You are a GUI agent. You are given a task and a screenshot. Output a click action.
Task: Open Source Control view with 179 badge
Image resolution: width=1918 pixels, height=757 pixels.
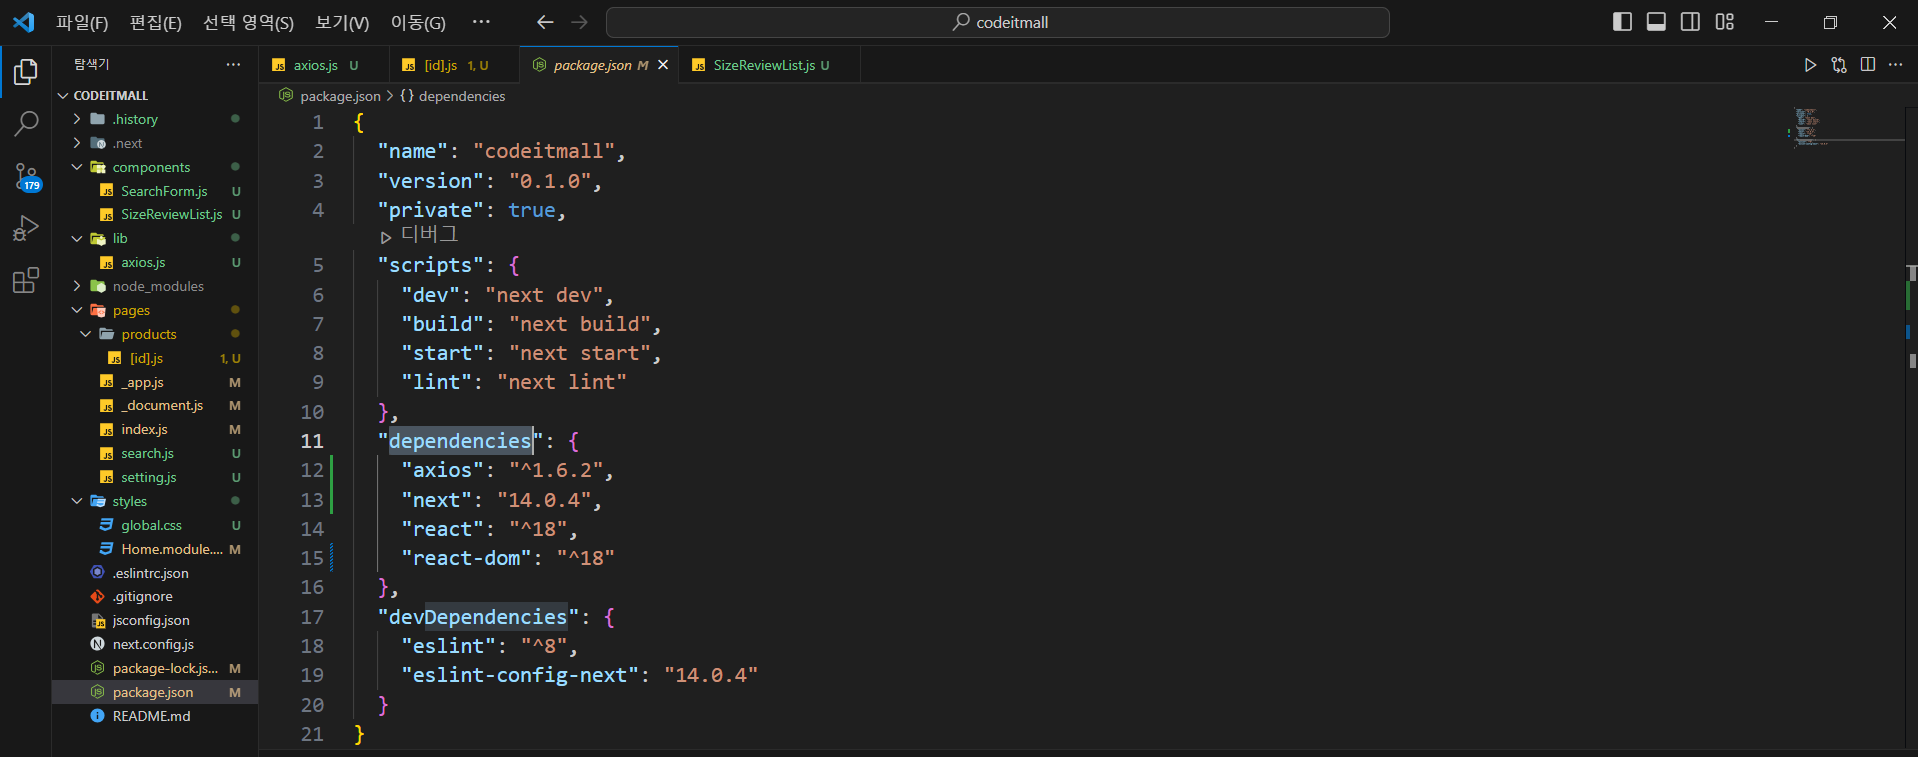click(x=26, y=177)
